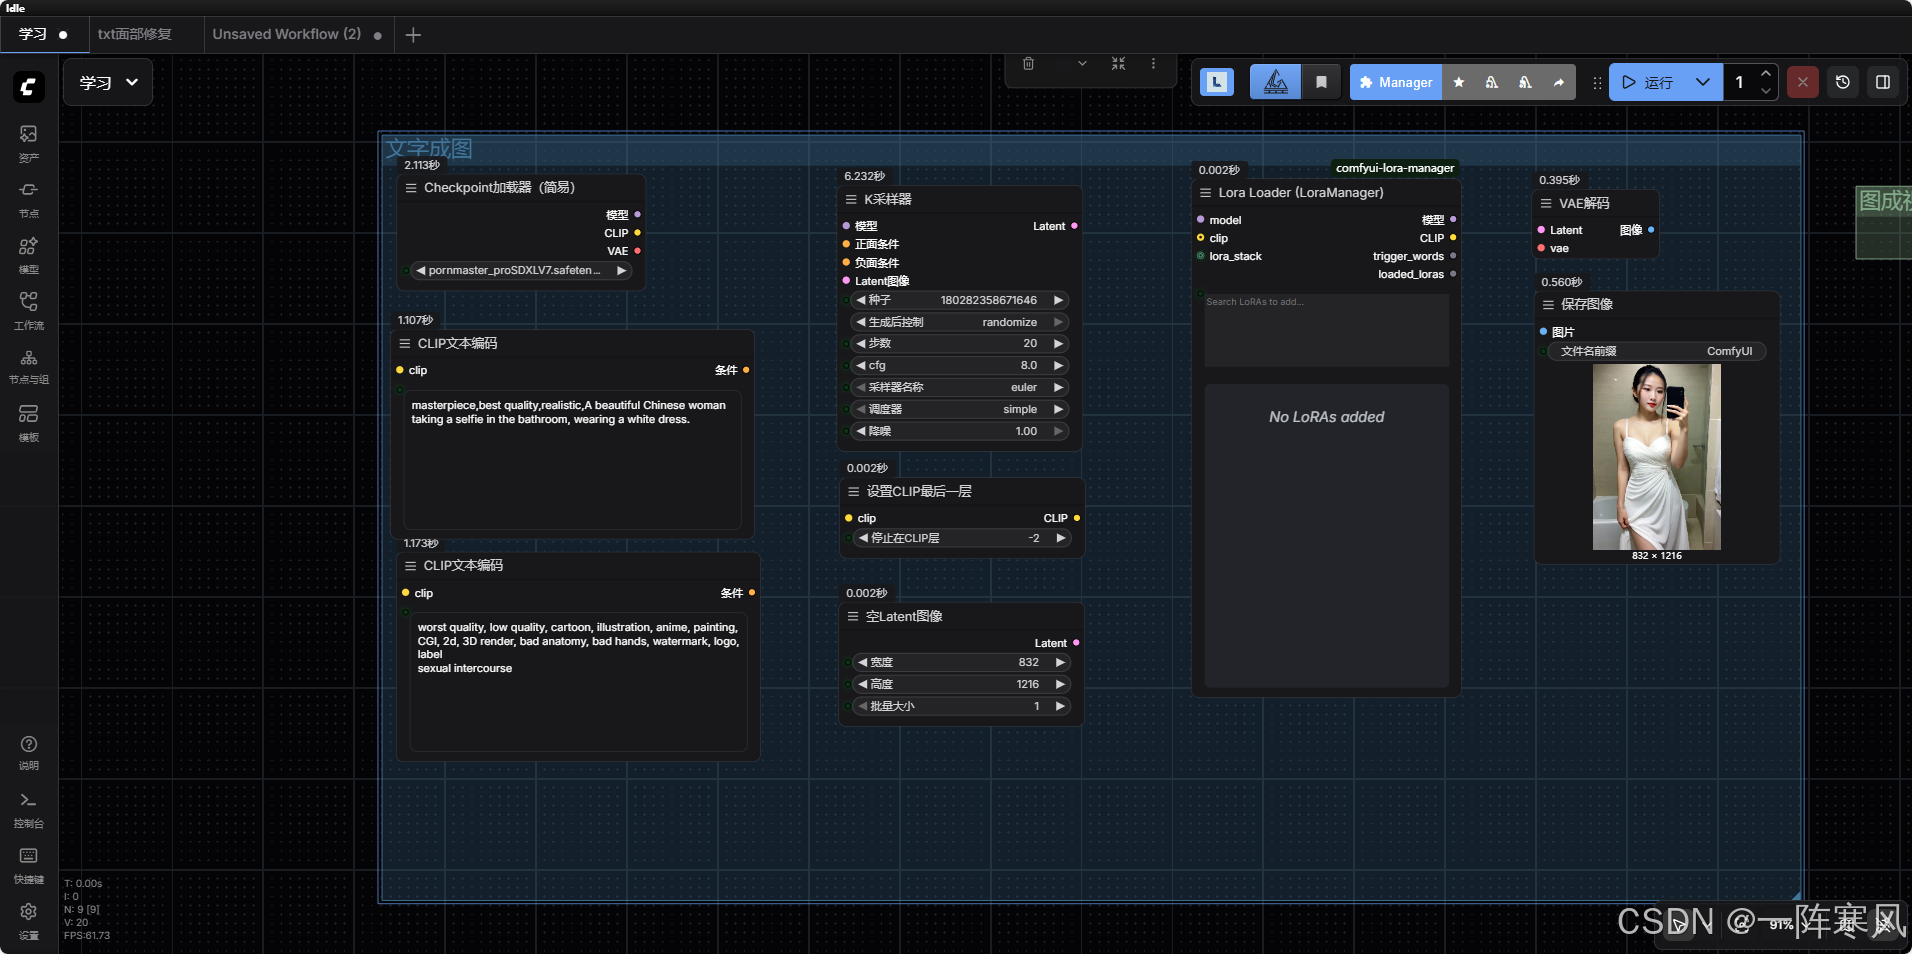Click the collapse arrows icon in selection toolbar
The height and width of the screenshot is (954, 1912).
coord(1118,64)
